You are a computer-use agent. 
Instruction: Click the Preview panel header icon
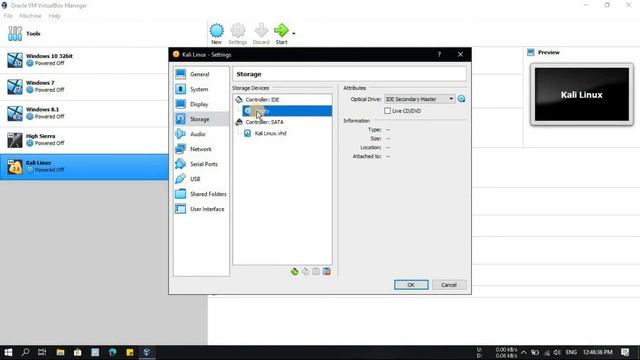[x=531, y=52]
